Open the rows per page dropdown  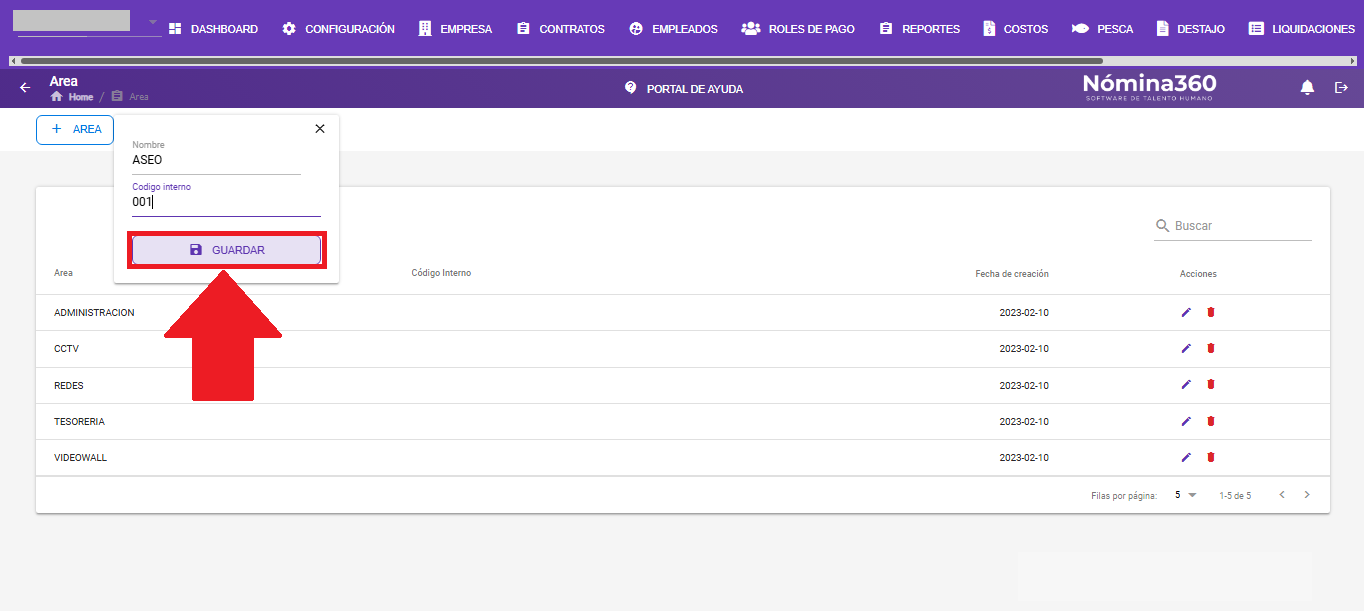(1185, 495)
